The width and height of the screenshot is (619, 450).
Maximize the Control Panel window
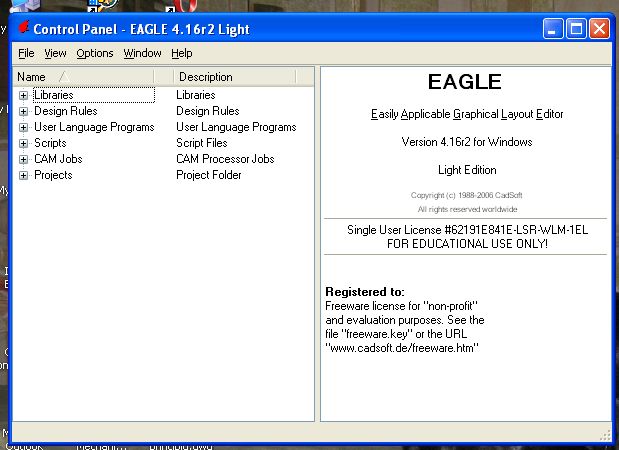pyautogui.click(x=576, y=29)
